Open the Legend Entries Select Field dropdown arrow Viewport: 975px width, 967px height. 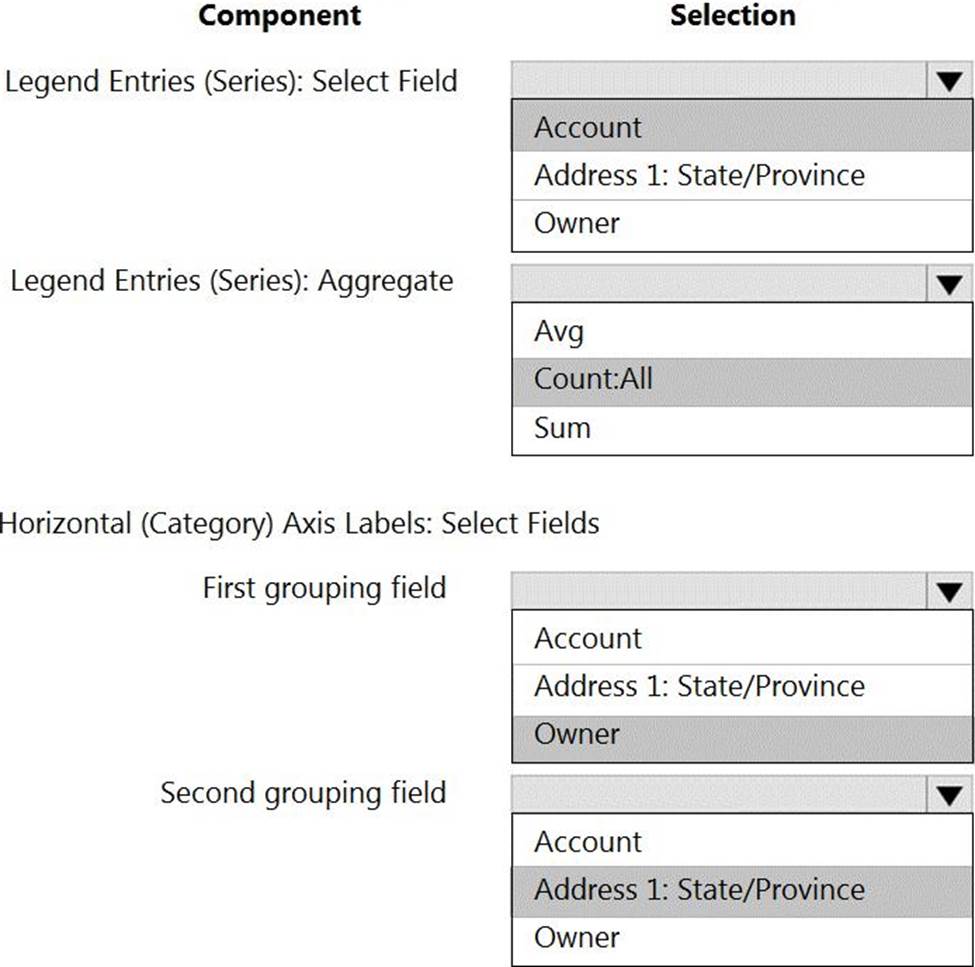[x=948, y=82]
